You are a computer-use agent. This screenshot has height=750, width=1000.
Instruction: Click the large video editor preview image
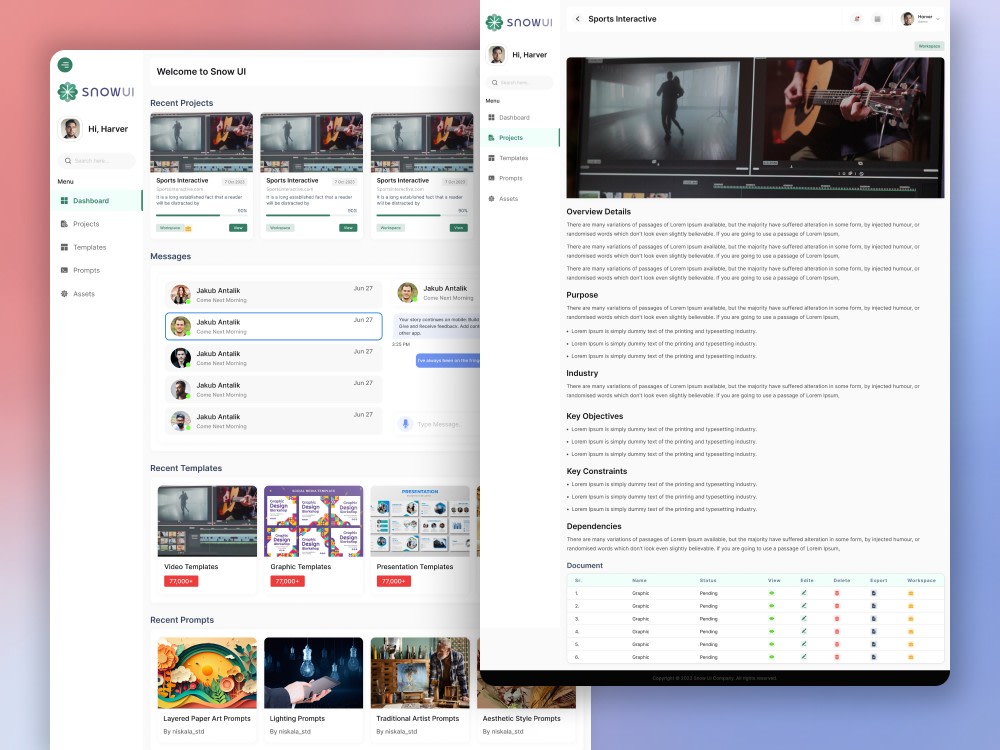pyautogui.click(x=755, y=128)
